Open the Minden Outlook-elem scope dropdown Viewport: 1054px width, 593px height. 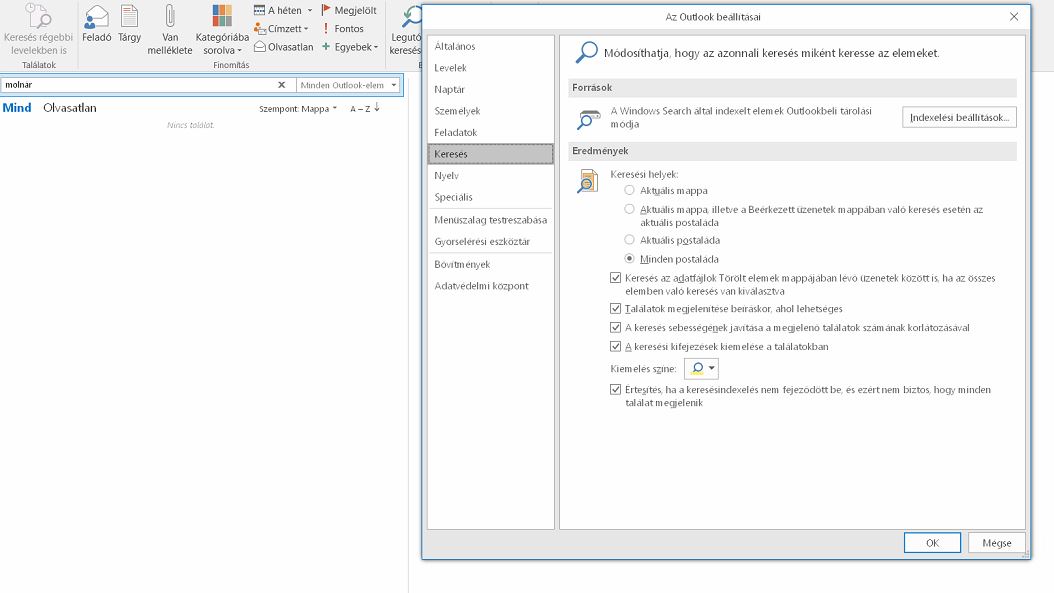tap(348, 85)
